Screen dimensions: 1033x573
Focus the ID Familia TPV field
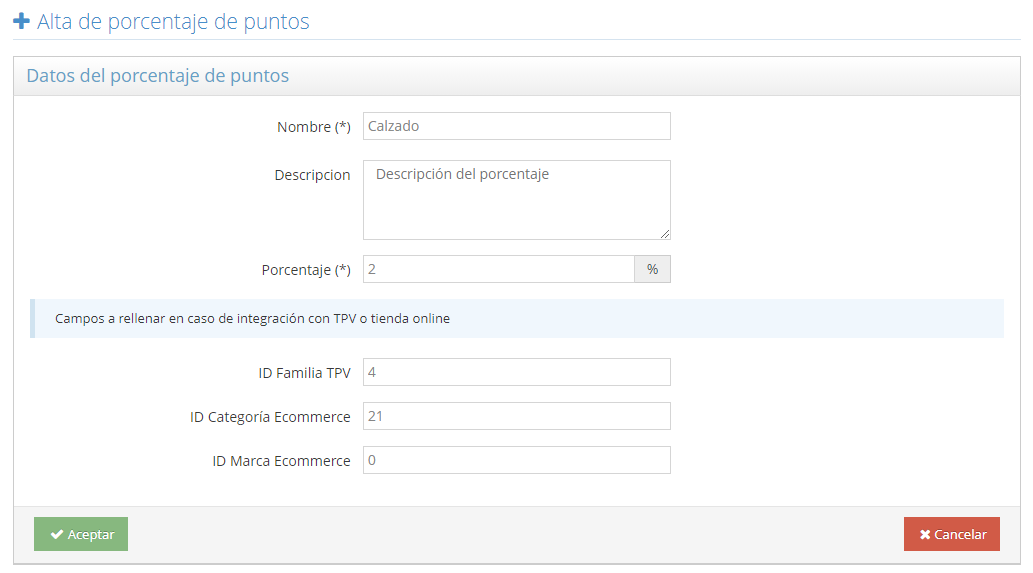[516, 372]
